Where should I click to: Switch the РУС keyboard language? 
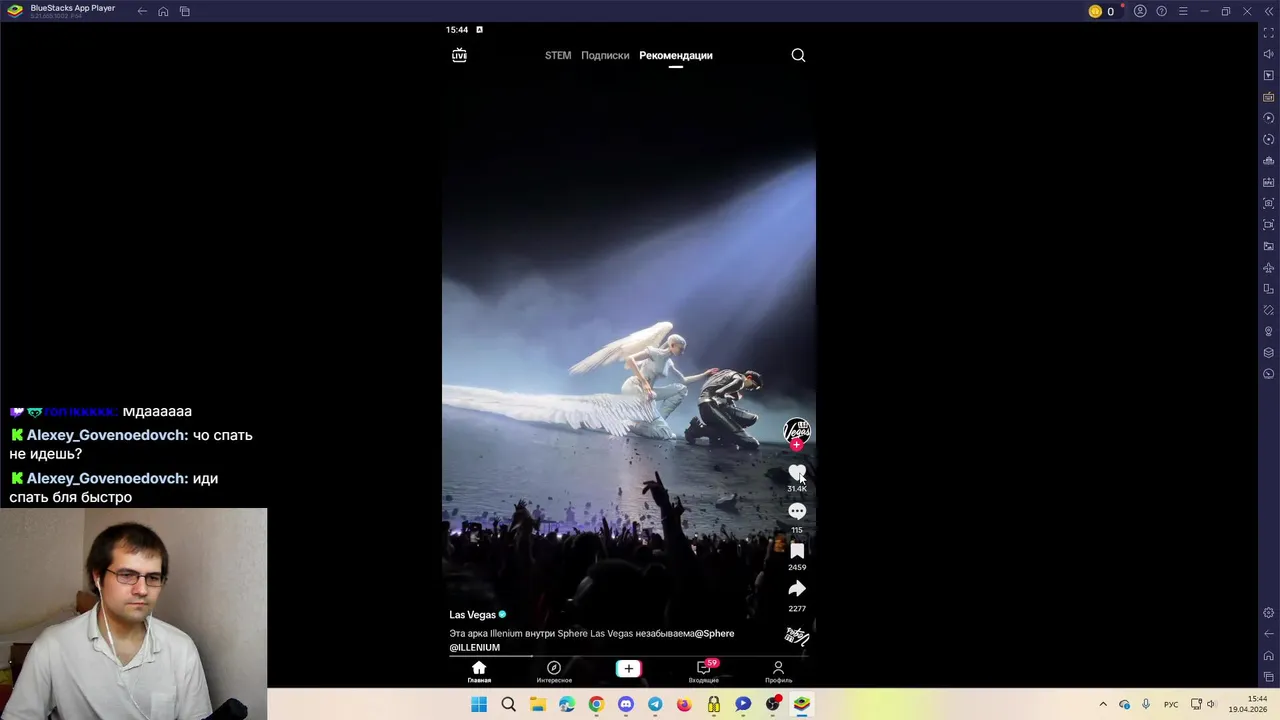coord(1171,704)
